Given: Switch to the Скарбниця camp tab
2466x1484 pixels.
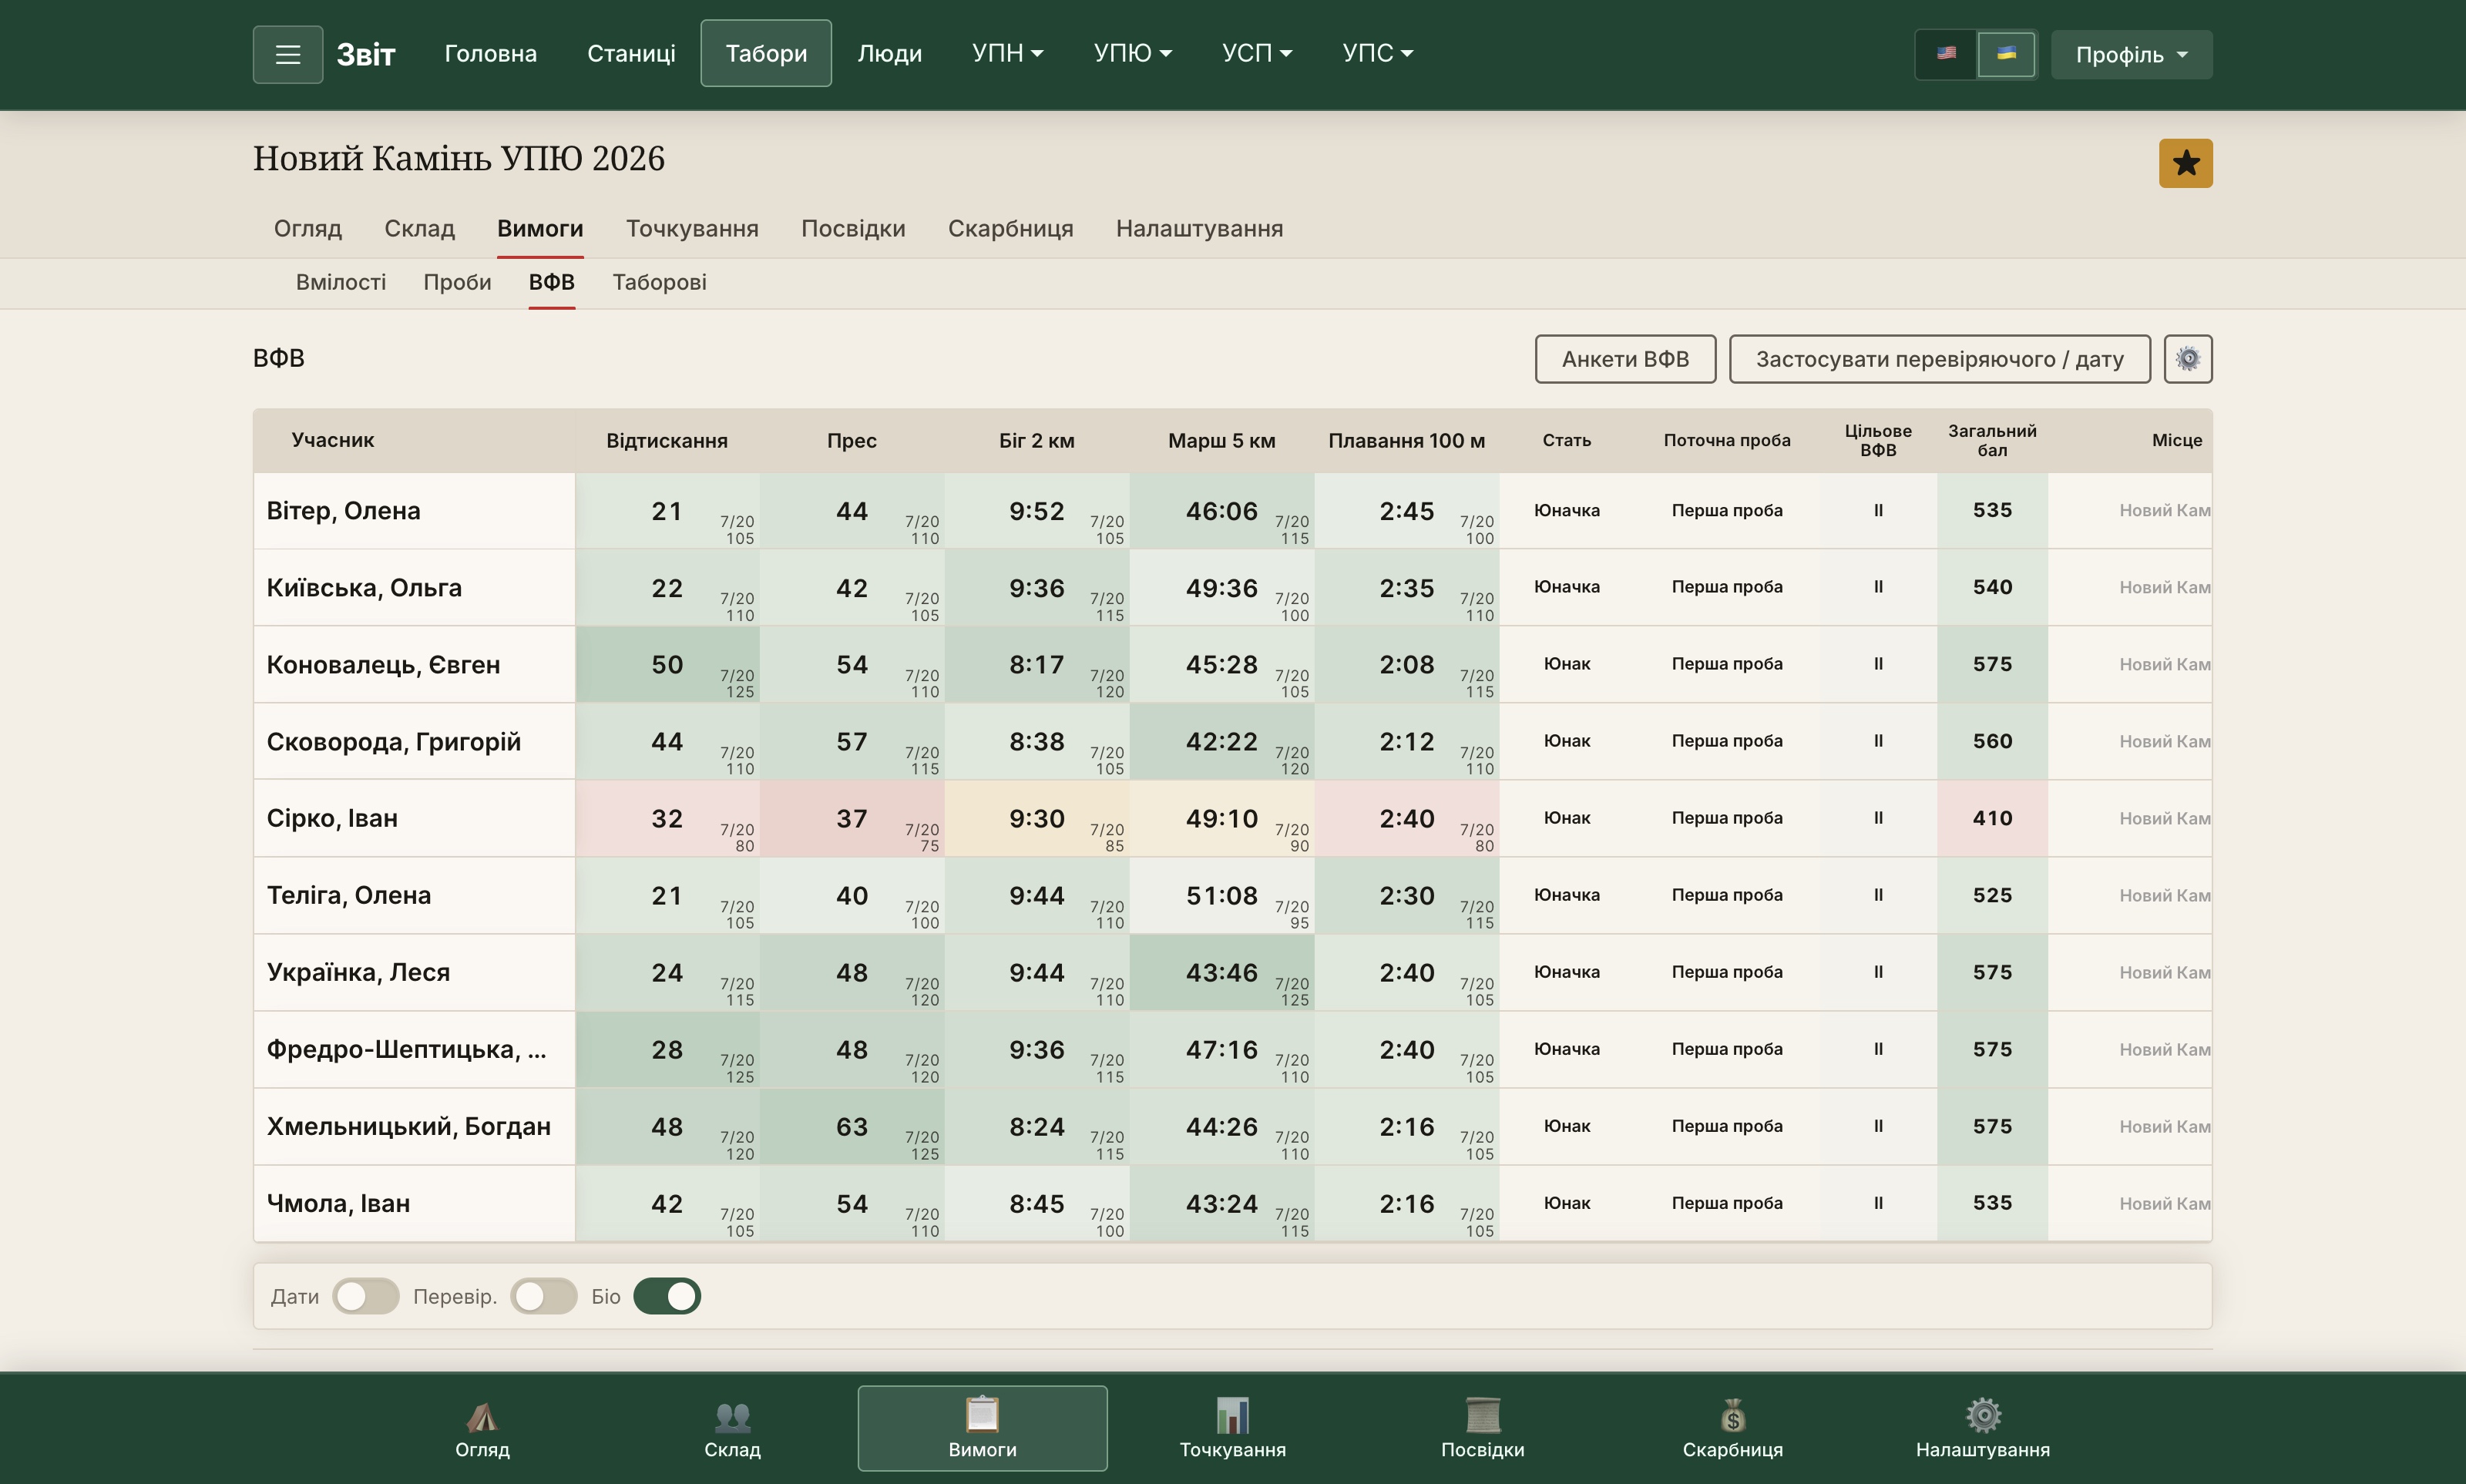Looking at the screenshot, I should [1010, 228].
